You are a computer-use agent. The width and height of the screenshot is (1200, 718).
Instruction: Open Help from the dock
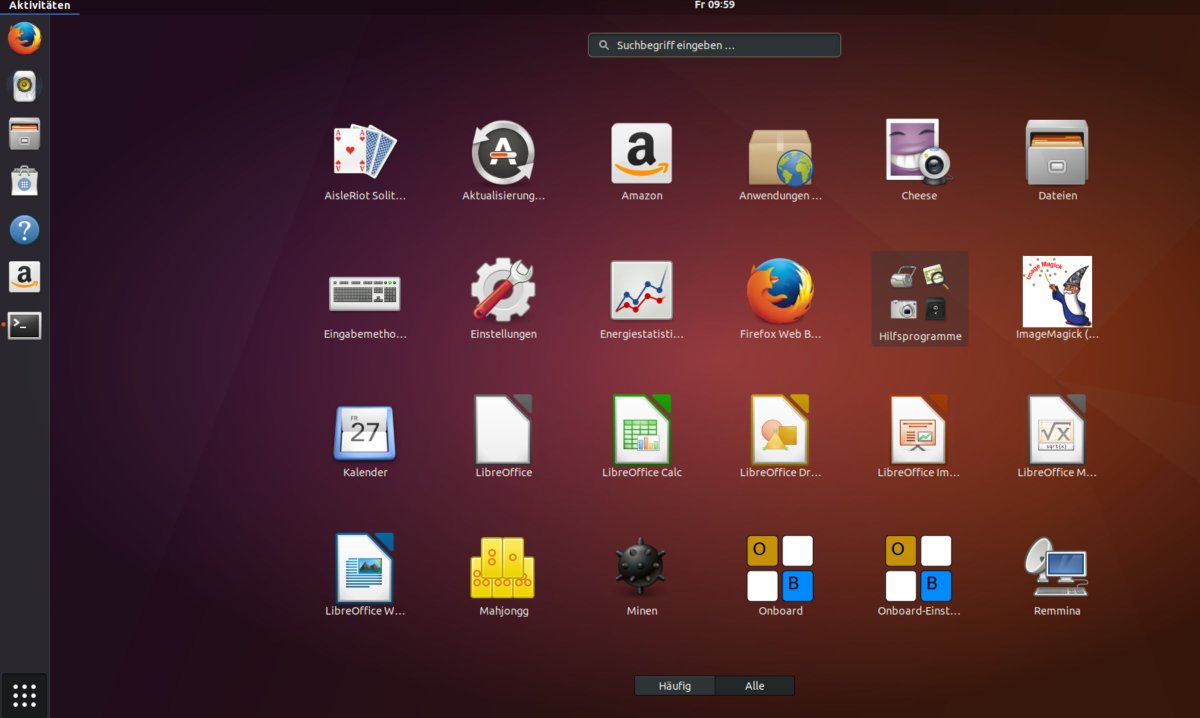tap(24, 230)
